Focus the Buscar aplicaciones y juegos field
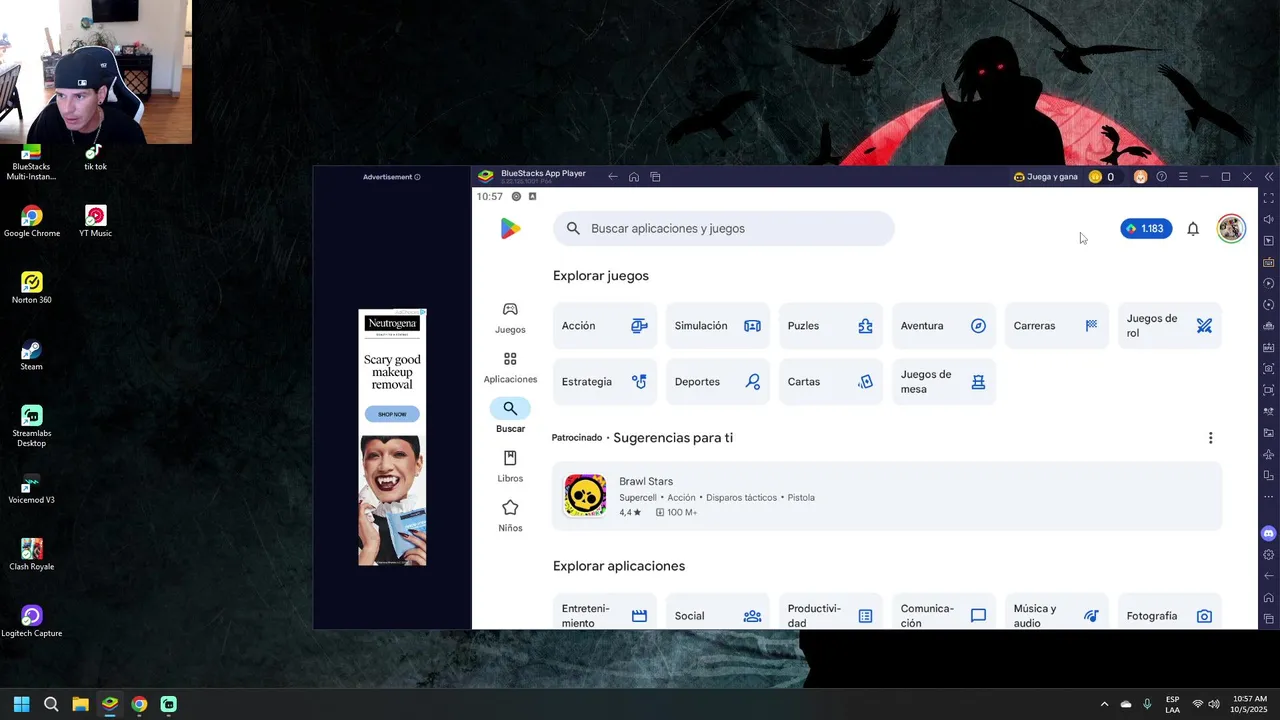 pos(724,228)
